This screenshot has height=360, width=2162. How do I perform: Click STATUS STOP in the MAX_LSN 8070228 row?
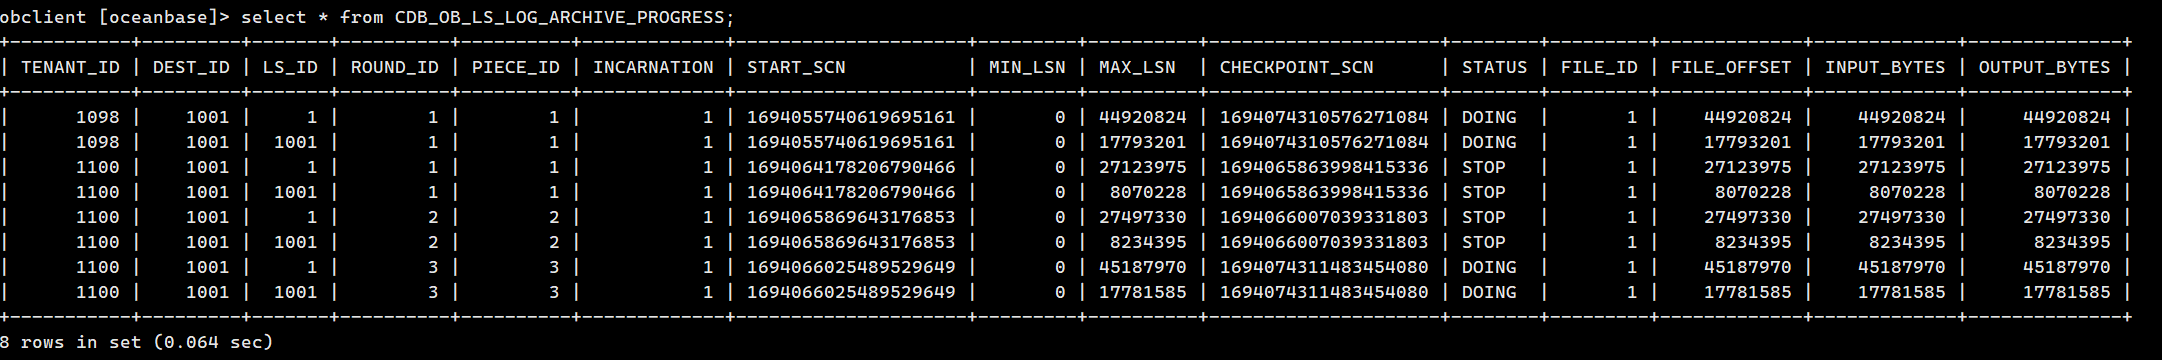[1484, 192]
